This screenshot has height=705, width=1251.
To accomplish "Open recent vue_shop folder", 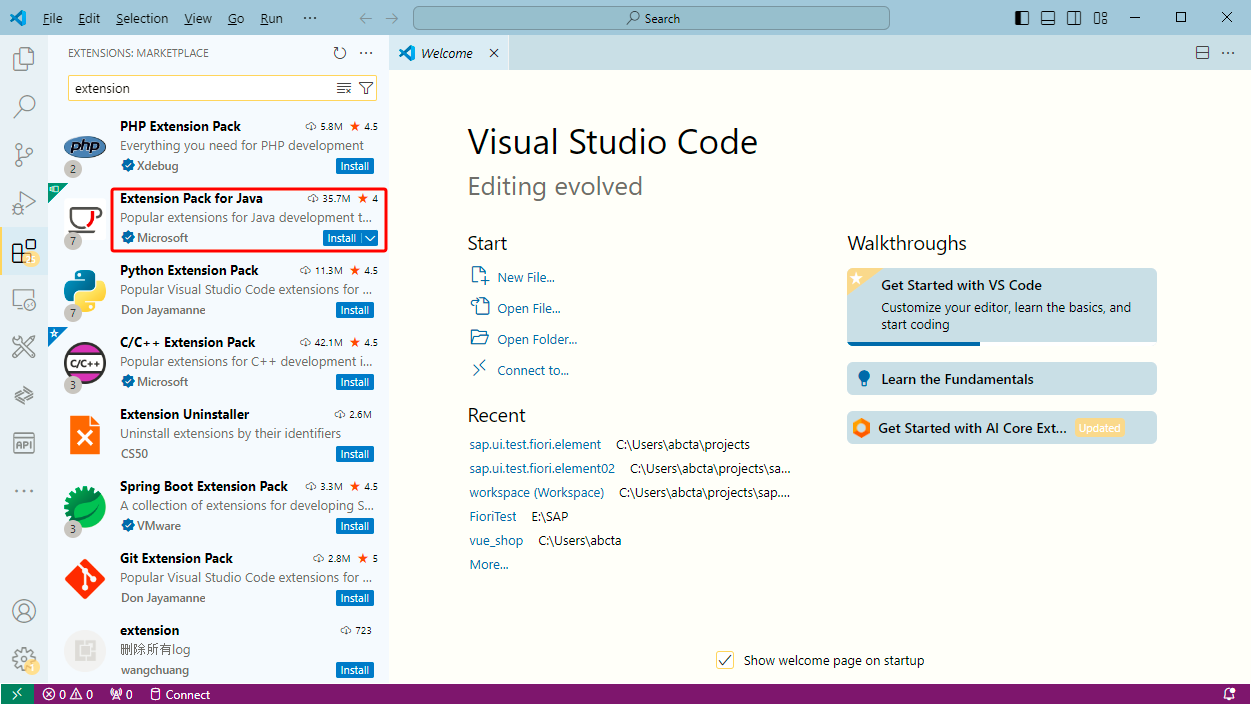I will coord(496,540).
